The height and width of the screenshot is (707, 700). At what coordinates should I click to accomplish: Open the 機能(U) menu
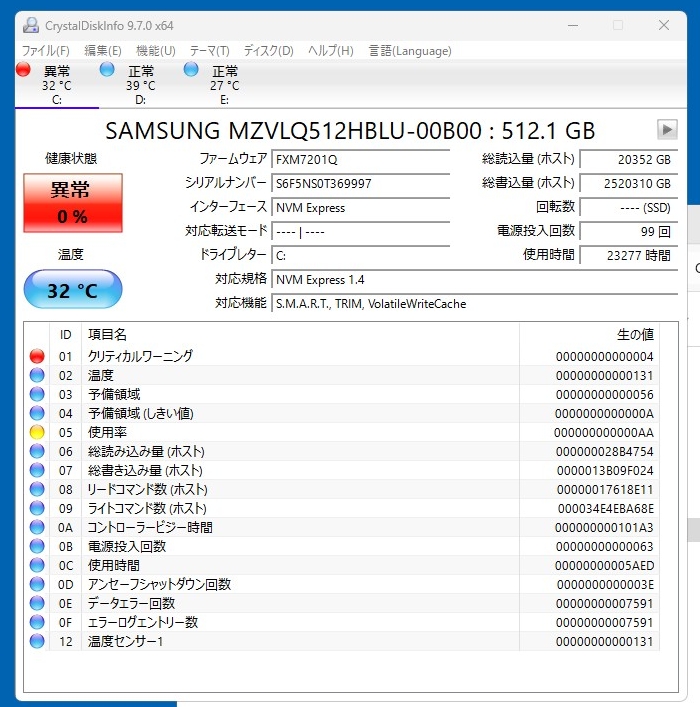pyautogui.click(x=155, y=51)
